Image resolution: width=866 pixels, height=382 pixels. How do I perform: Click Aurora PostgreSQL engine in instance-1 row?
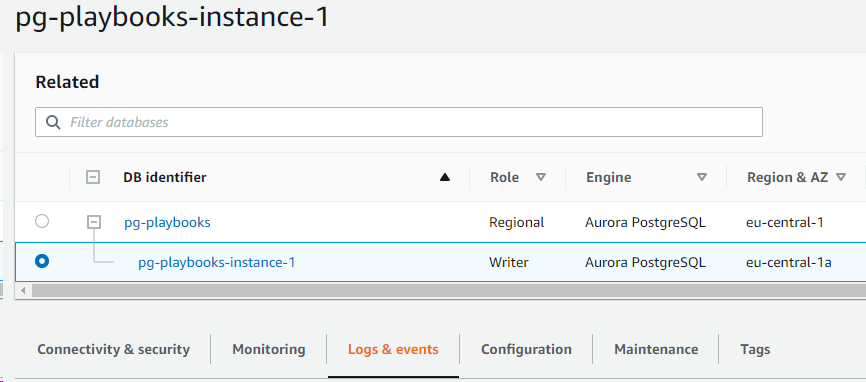(x=646, y=262)
